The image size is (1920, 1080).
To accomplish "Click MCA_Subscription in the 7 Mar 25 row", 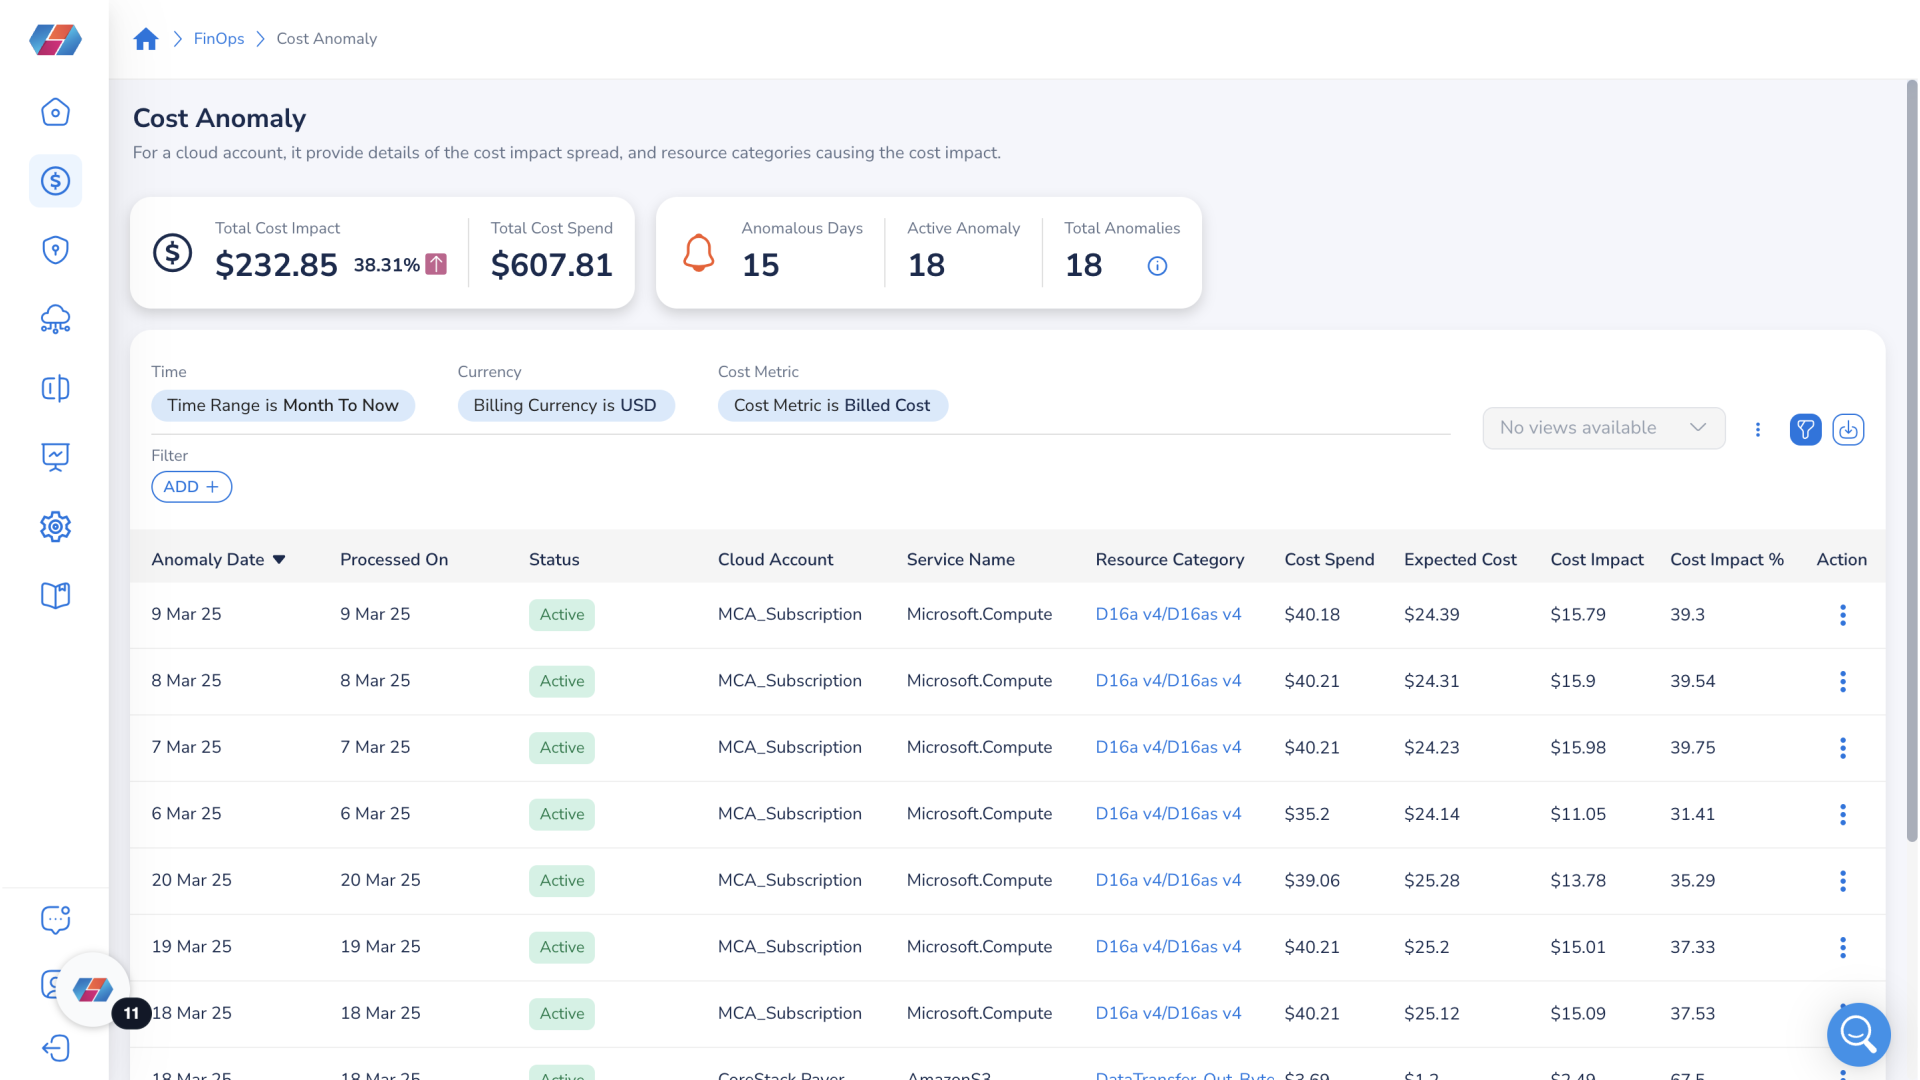I will (x=789, y=747).
